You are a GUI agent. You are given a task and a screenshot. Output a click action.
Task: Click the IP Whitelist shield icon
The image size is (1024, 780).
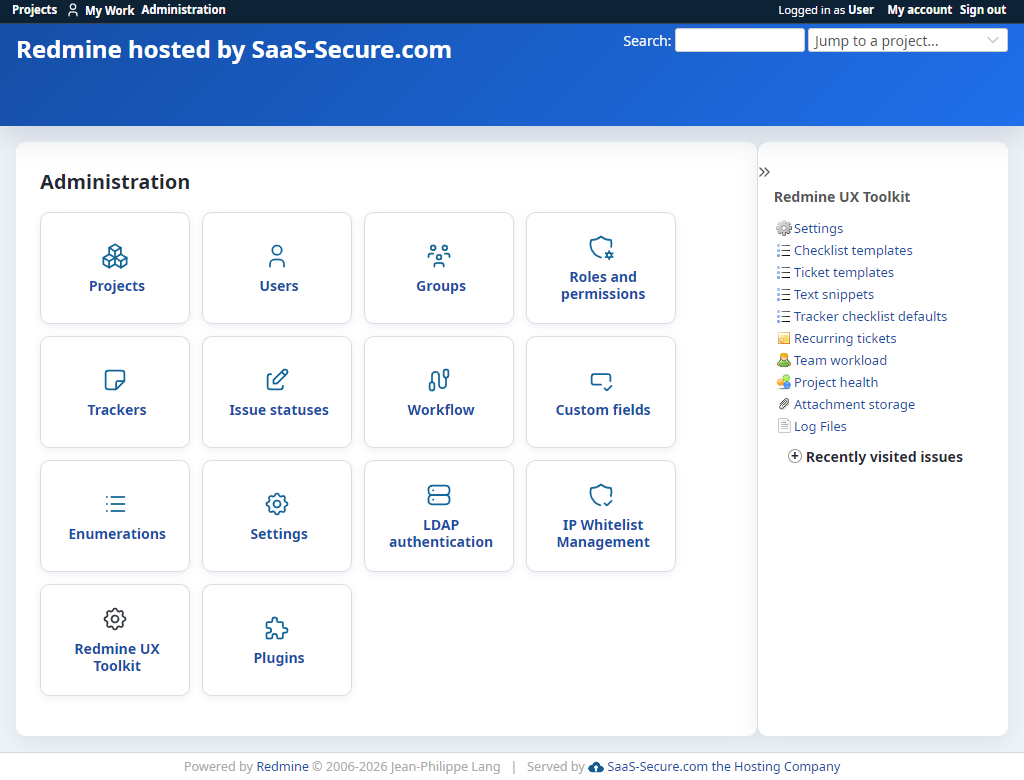tap(601, 495)
